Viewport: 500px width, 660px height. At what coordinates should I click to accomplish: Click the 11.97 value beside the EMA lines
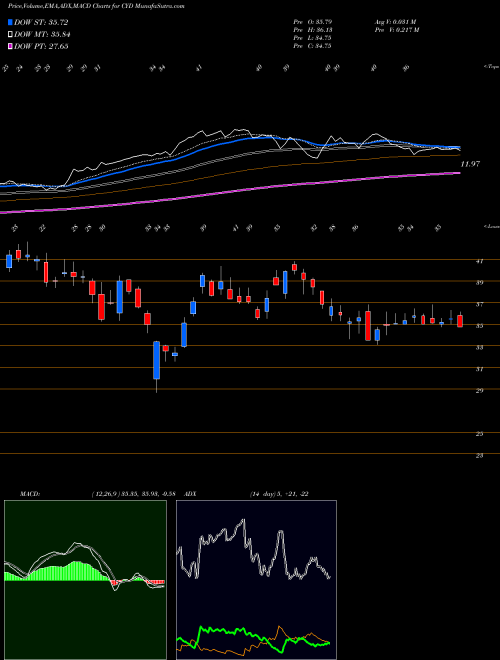tap(470, 164)
